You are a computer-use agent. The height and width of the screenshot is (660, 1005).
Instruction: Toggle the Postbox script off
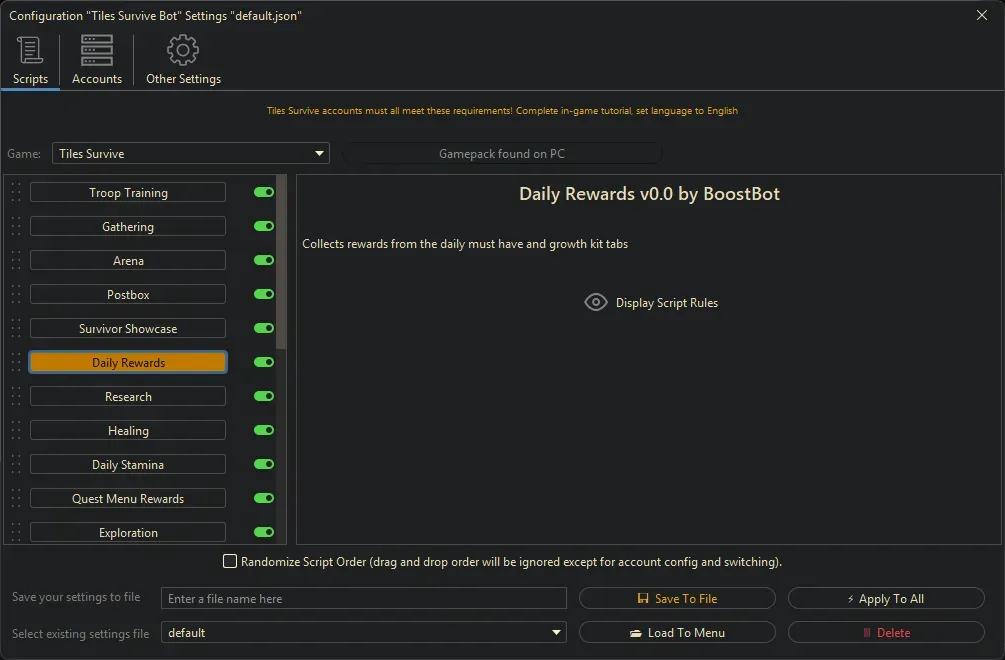point(264,295)
